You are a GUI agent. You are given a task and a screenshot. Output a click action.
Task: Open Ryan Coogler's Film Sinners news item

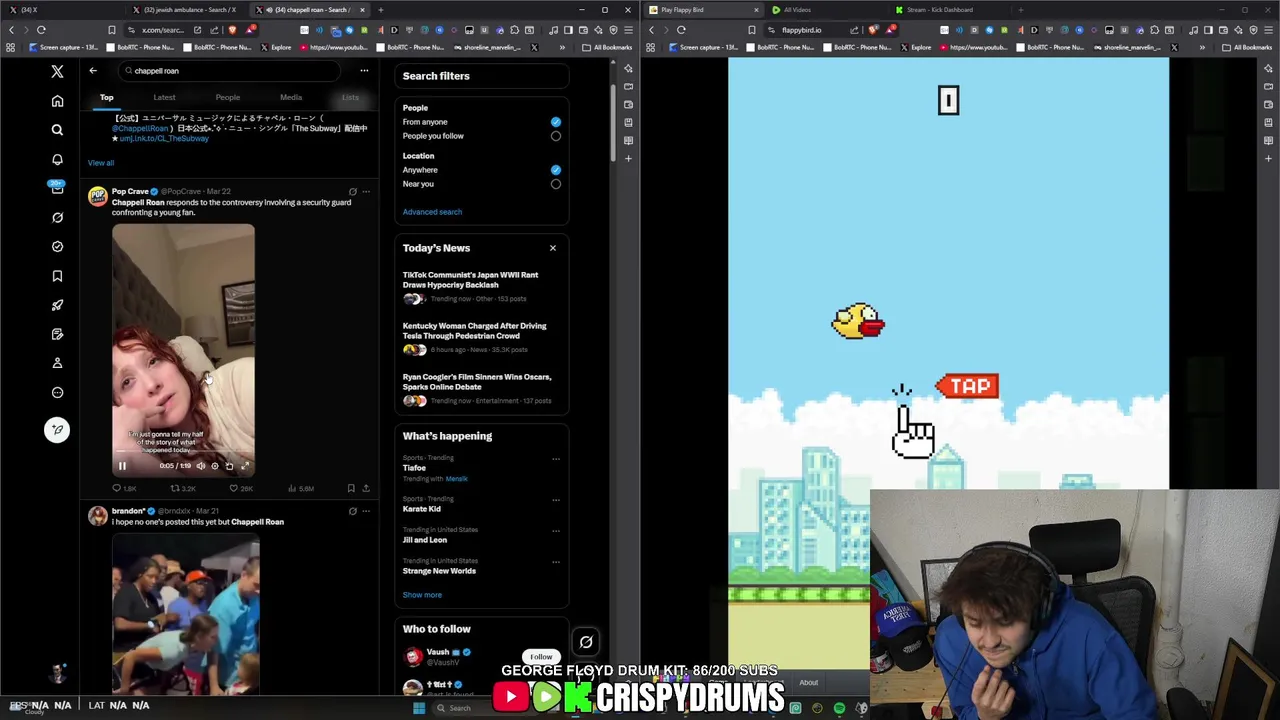coord(481,389)
